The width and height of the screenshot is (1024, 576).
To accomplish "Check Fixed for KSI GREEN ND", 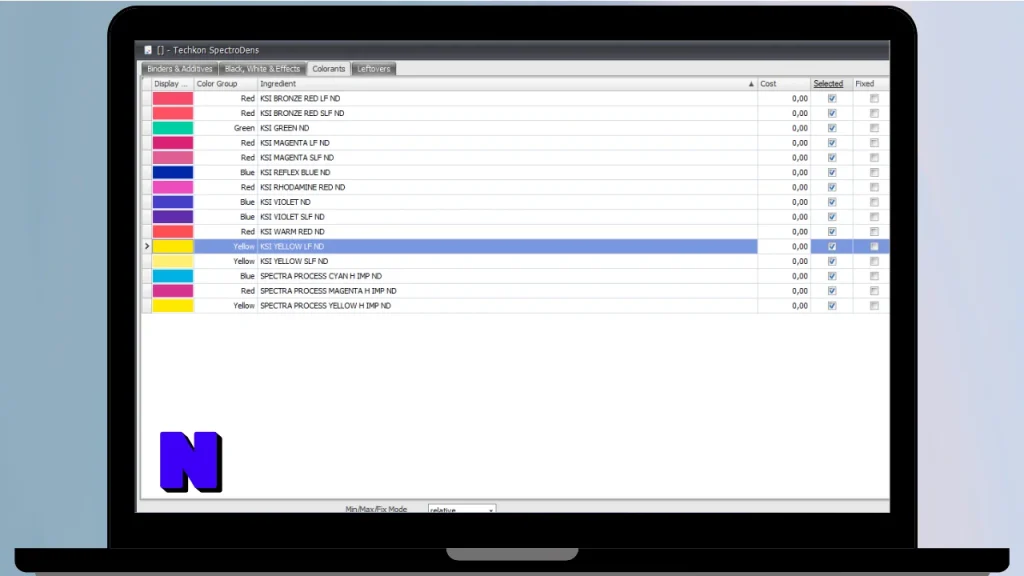I will pyautogui.click(x=874, y=128).
